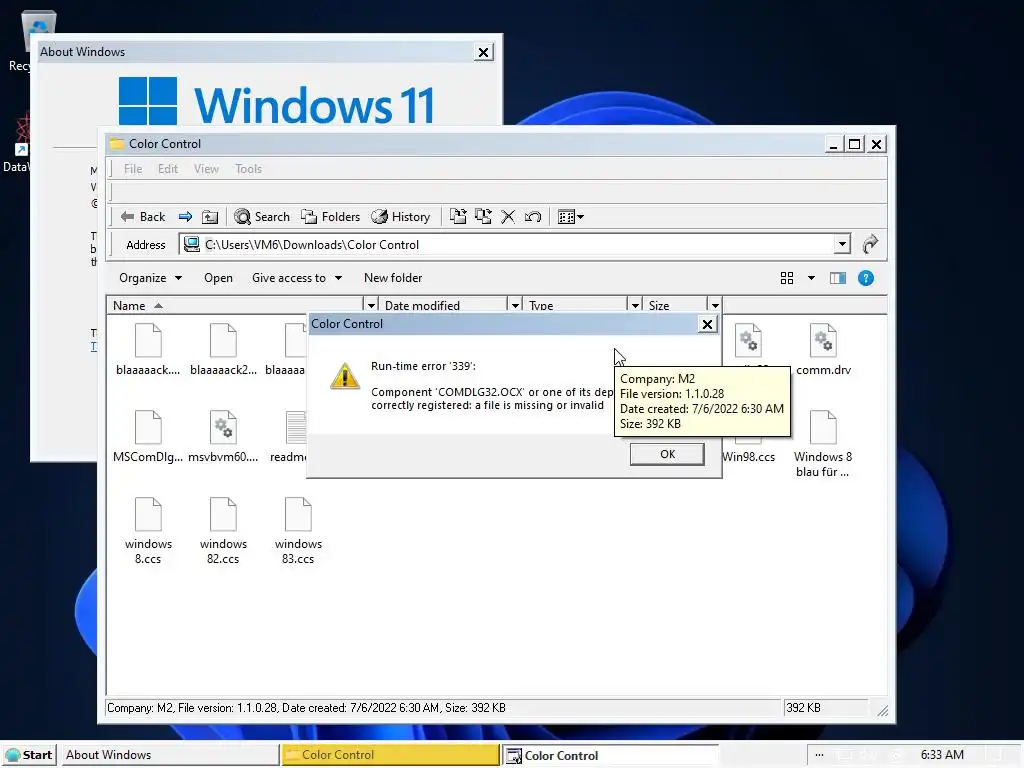
Task: Click the Delete X toolbar icon
Action: click(507, 217)
